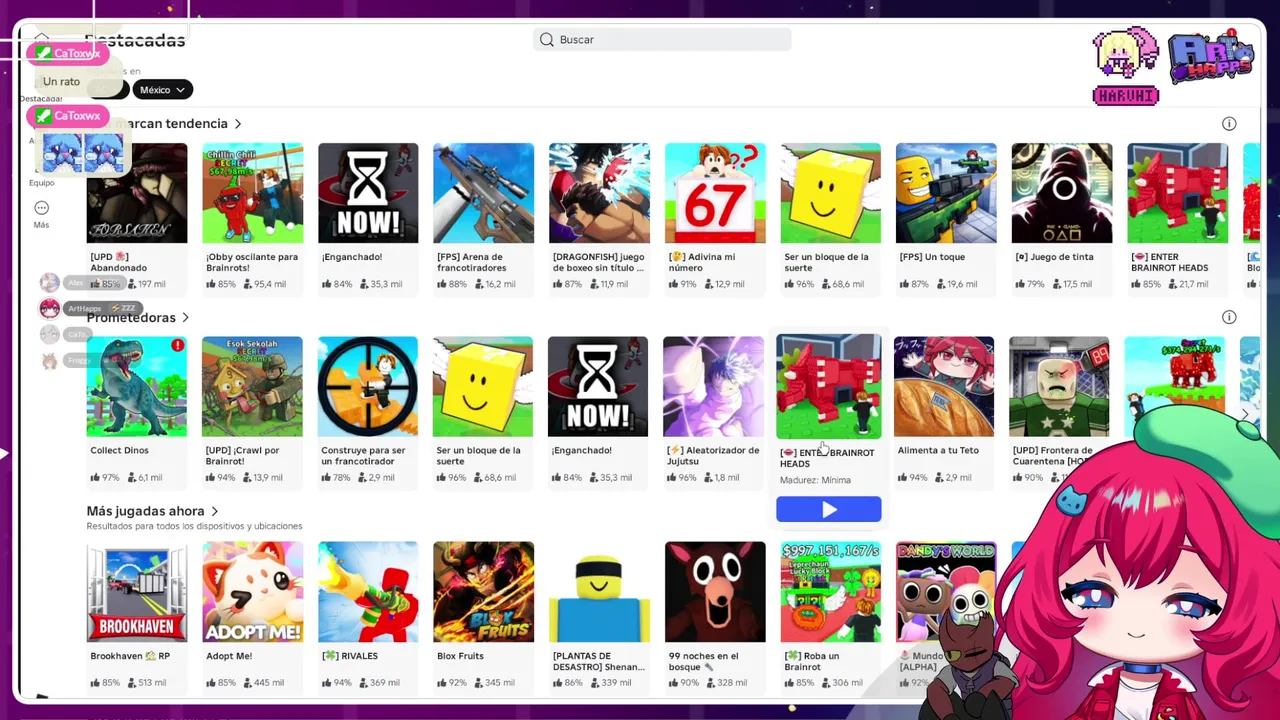This screenshot has height=720, width=1280.
Task: Open info icon for Prometedoras section
Action: [1229, 317]
